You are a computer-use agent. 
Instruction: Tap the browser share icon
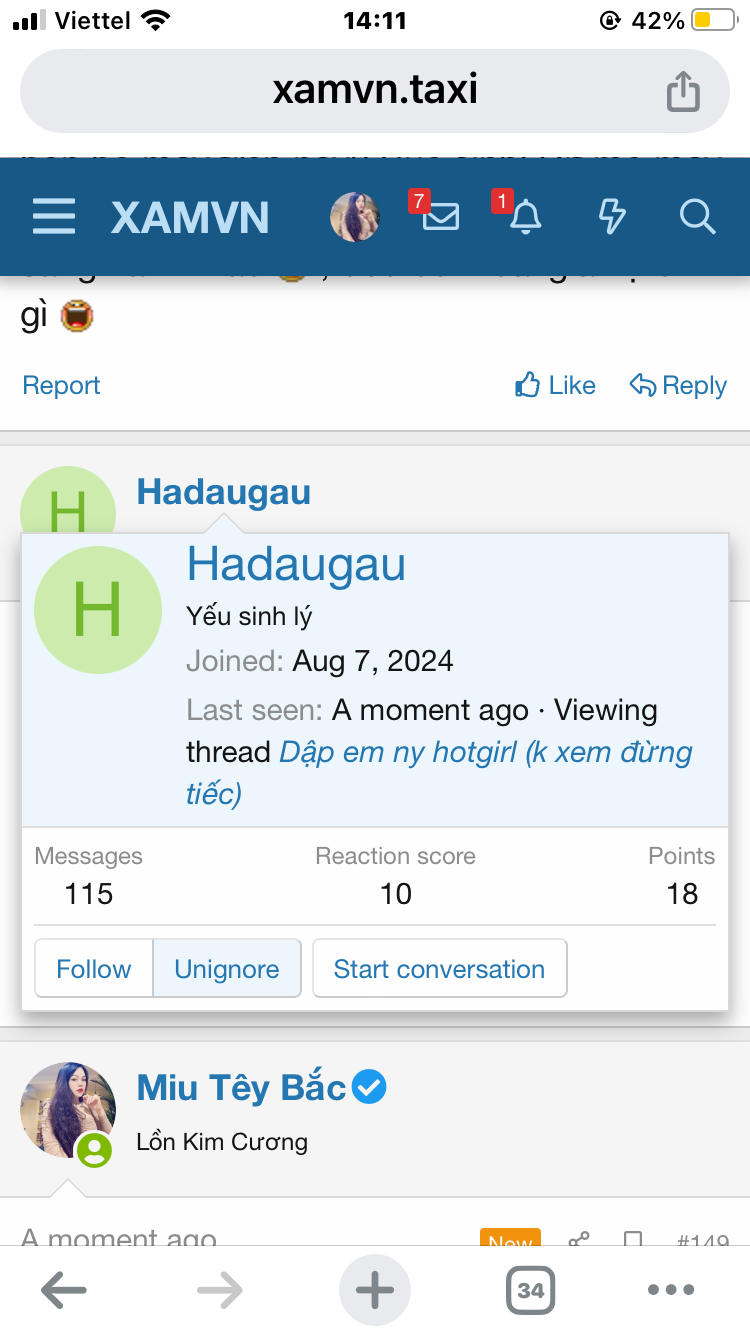[x=683, y=92]
